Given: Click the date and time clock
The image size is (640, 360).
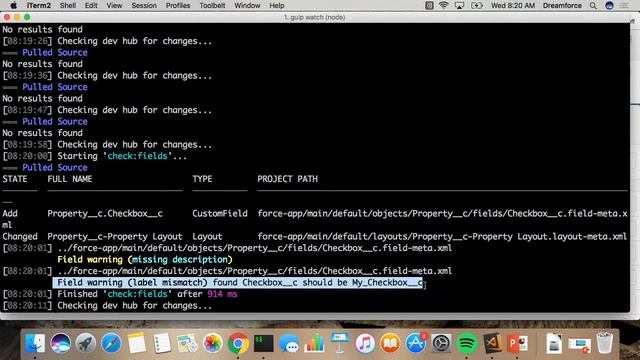Looking at the screenshot, I should (x=513, y=5).
